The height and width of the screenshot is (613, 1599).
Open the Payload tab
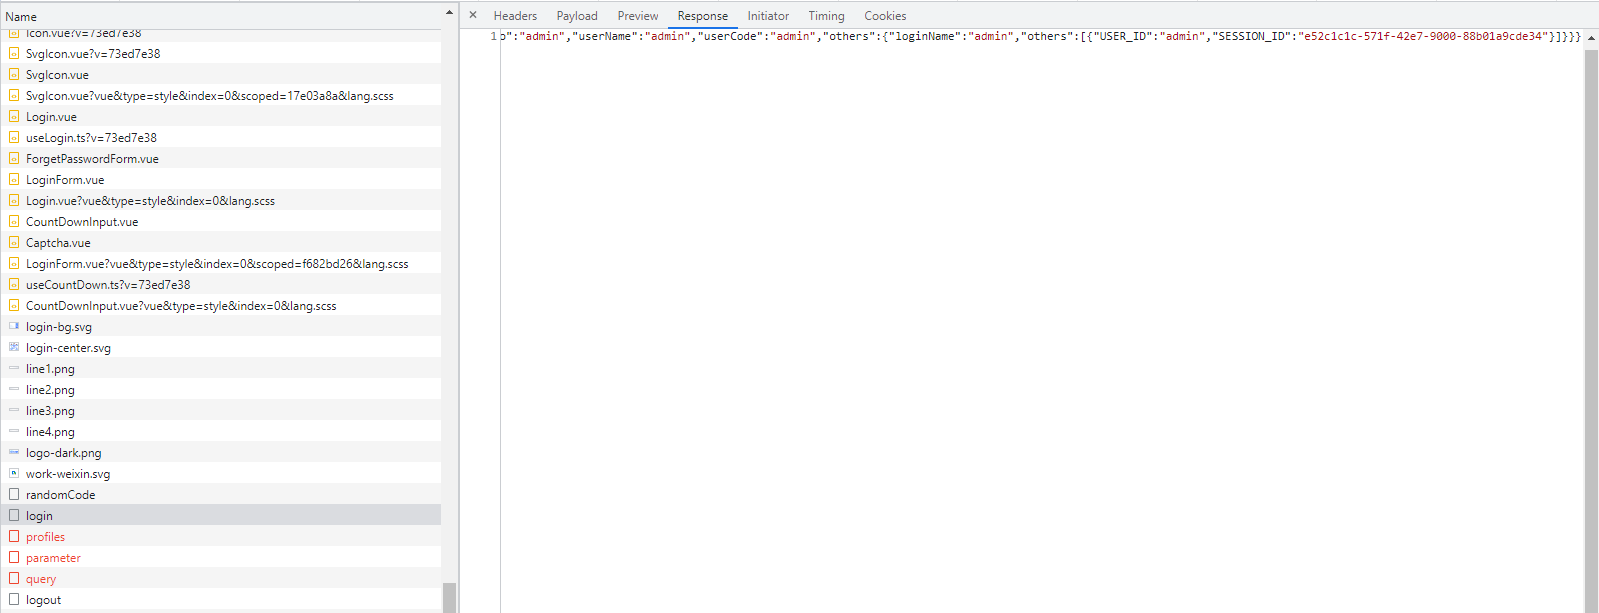coord(577,16)
